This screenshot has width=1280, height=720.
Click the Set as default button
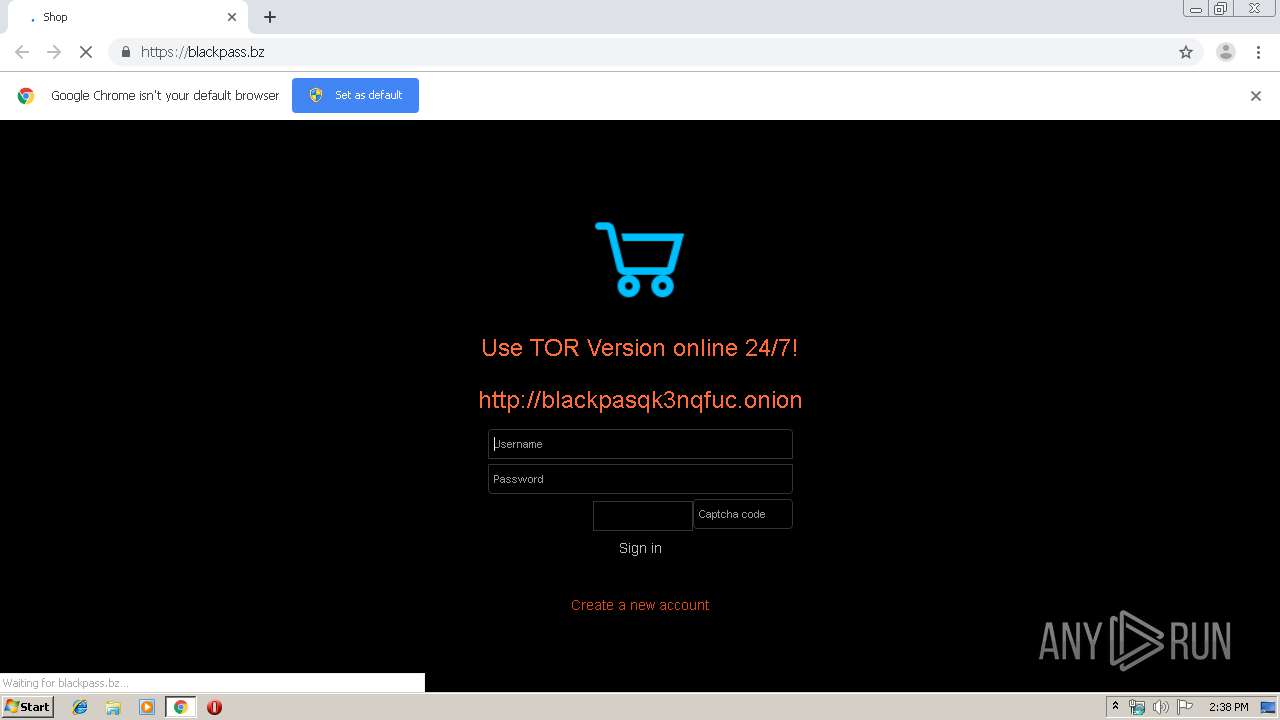pos(355,95)
